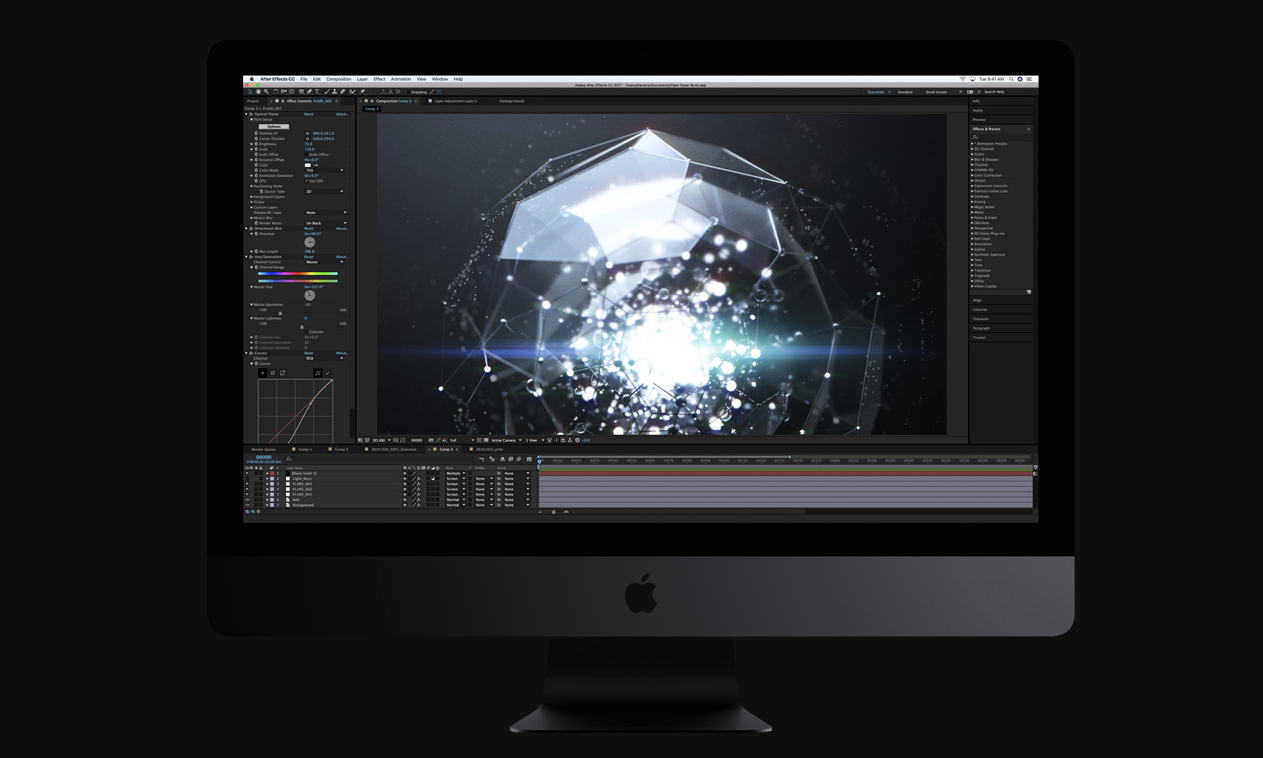Click Reset for the Directional Blur effect
This screenshot has height=758, width=1263.
(x=309, y=228)
